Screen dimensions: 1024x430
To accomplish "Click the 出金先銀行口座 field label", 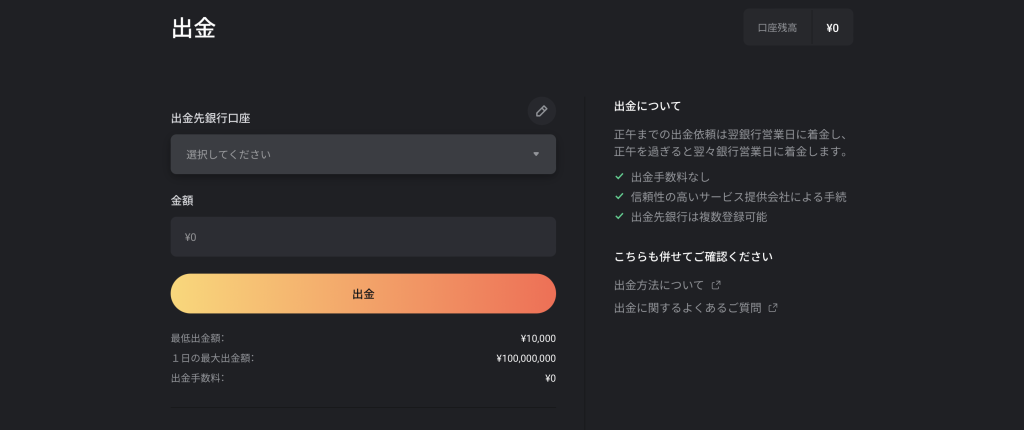I will [x=210, y=118].
